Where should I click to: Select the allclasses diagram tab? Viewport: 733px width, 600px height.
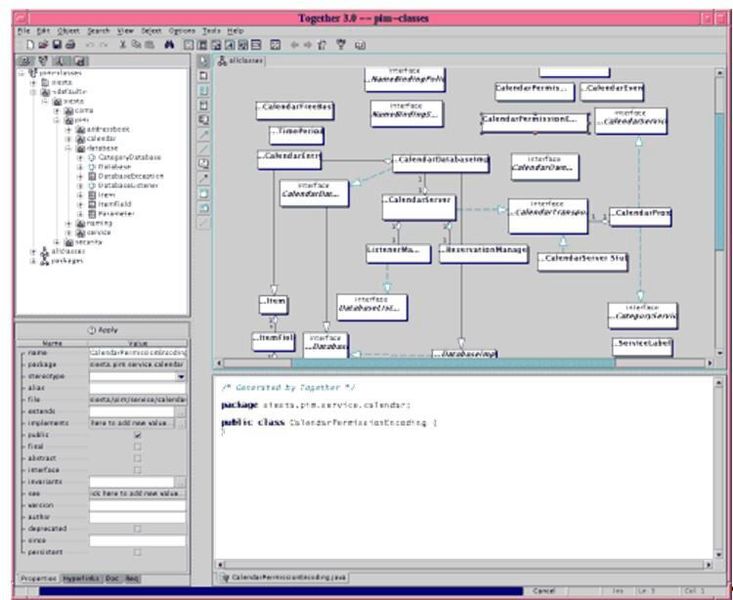tap(240, 61)
